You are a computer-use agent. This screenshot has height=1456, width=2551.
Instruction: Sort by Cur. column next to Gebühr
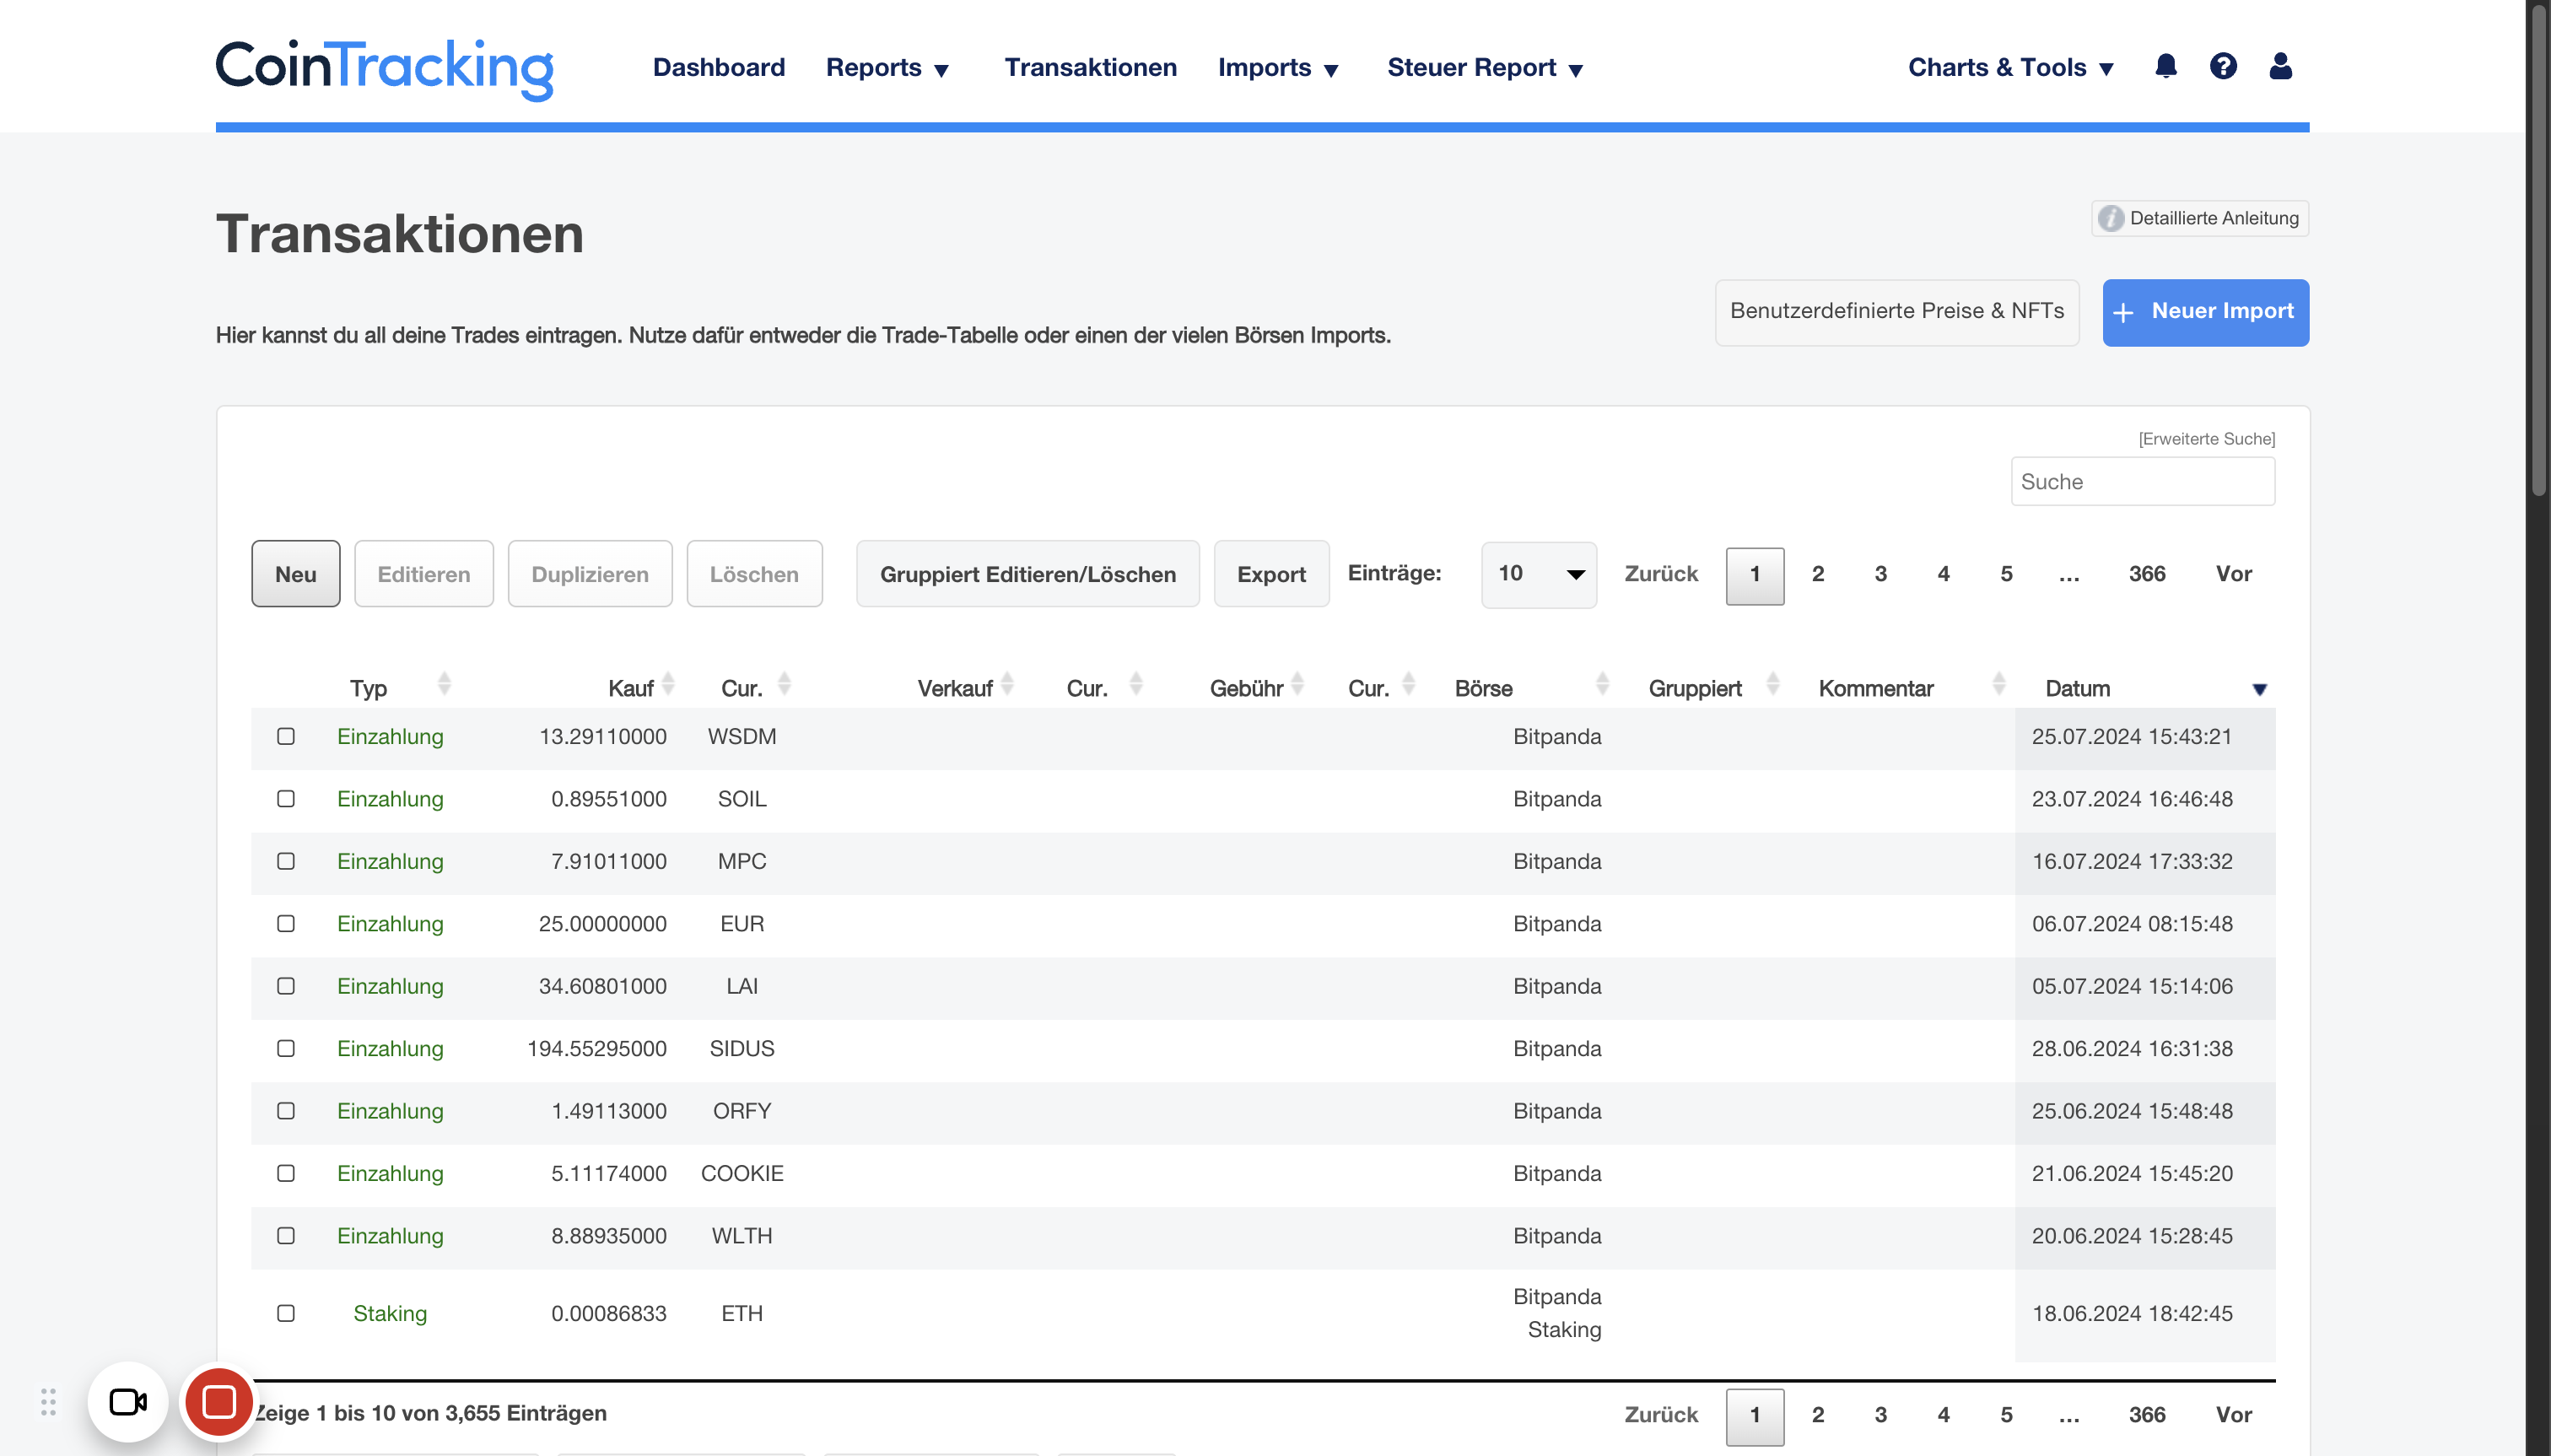[x=1408, y=684]
